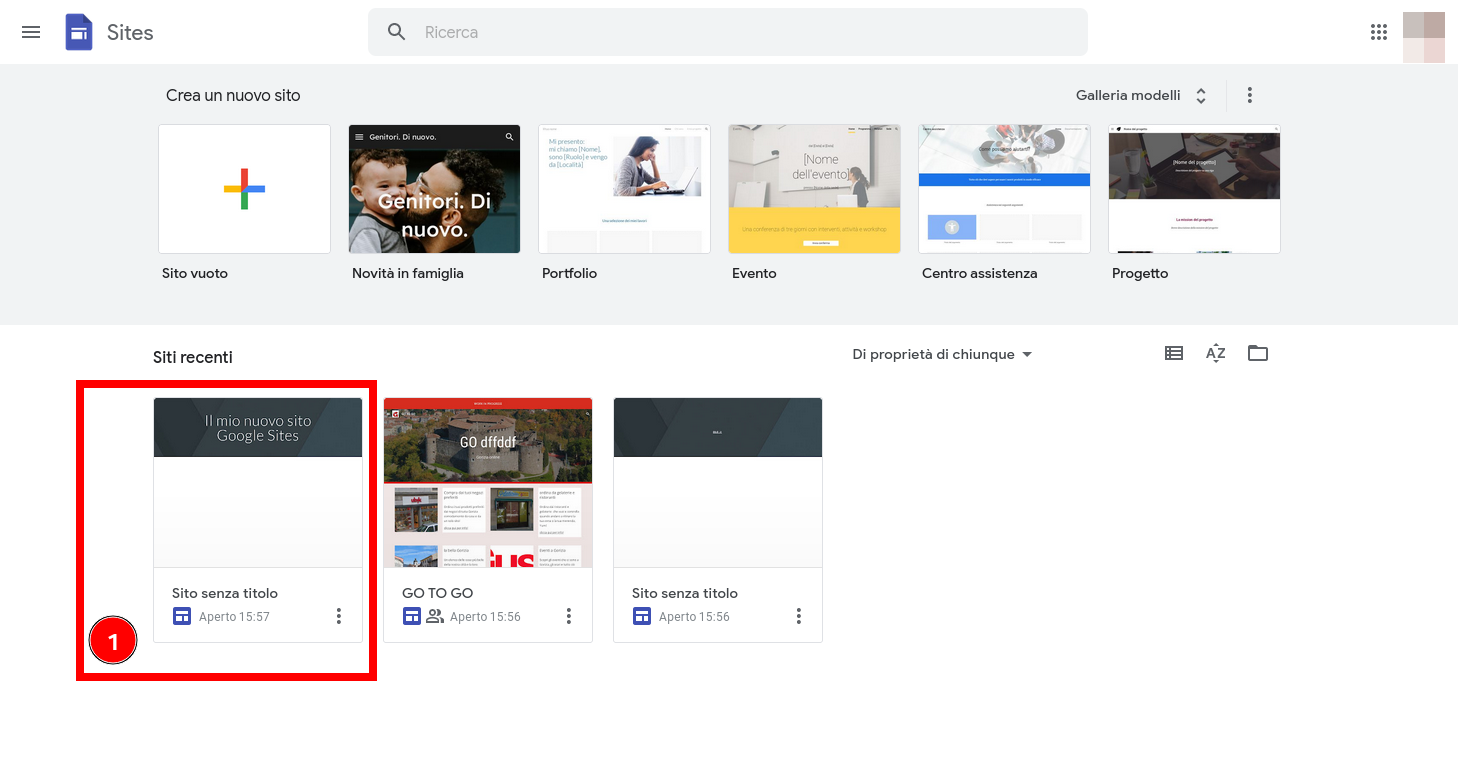Select the Evento template thumbnail
Viewport: 1458px width, 781px height.
(x=814, y=189)
